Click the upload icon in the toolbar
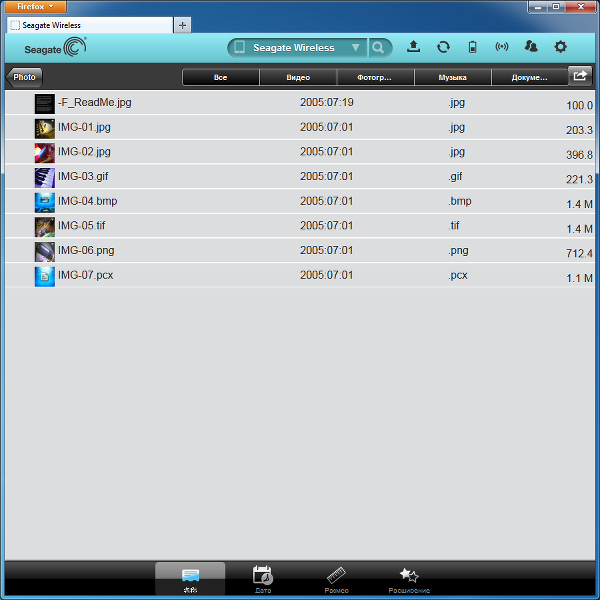The width and height of the screenshot is (600, 600). [413, 47]
